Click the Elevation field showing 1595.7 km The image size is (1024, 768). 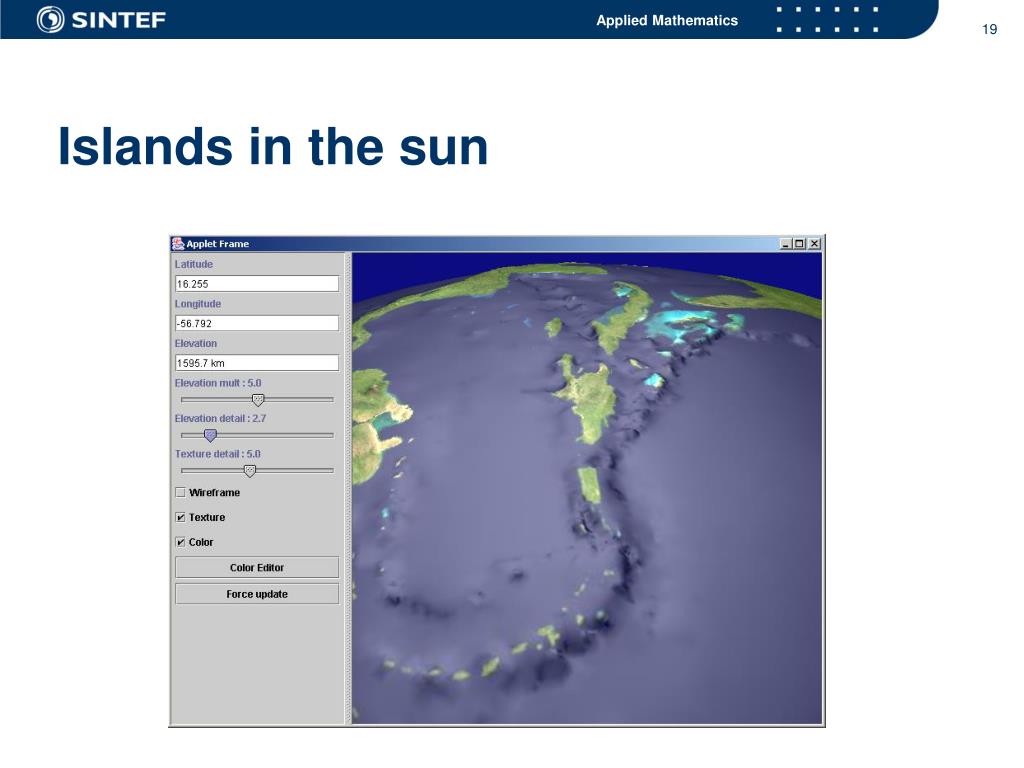point(257,362)
